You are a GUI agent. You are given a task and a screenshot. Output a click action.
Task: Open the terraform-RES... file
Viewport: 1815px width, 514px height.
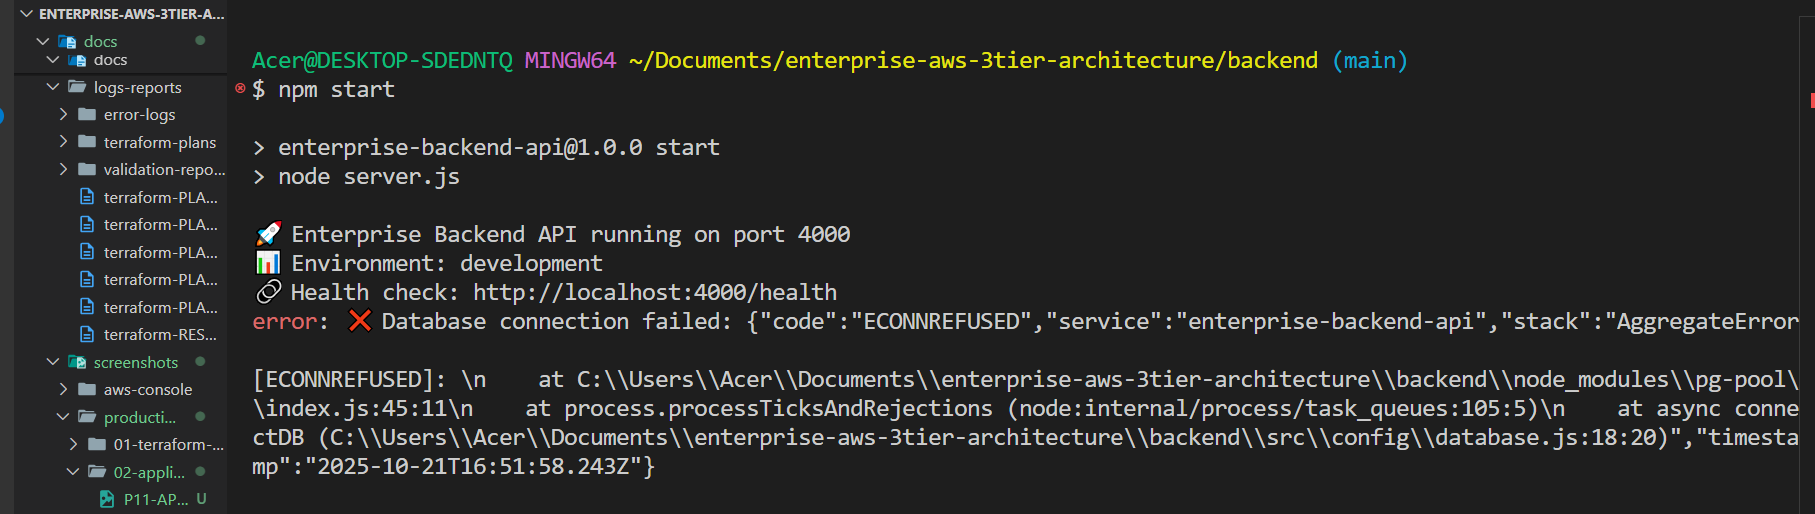[x=160, y=334]
